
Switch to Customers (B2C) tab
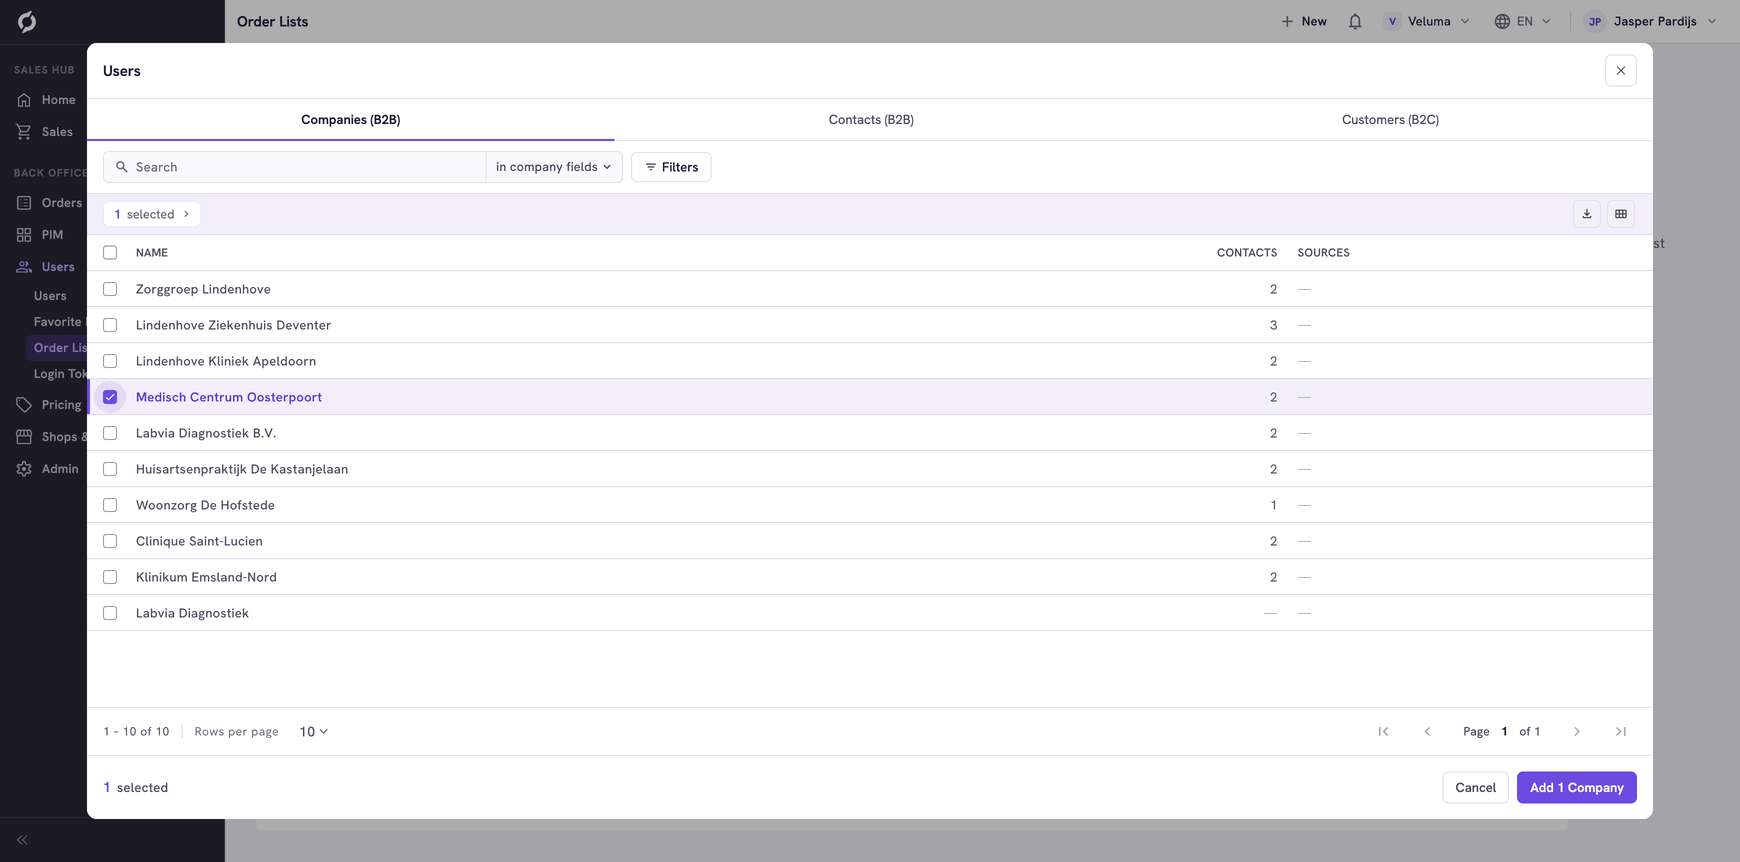pyautogui.click(x=1390, y=120)
